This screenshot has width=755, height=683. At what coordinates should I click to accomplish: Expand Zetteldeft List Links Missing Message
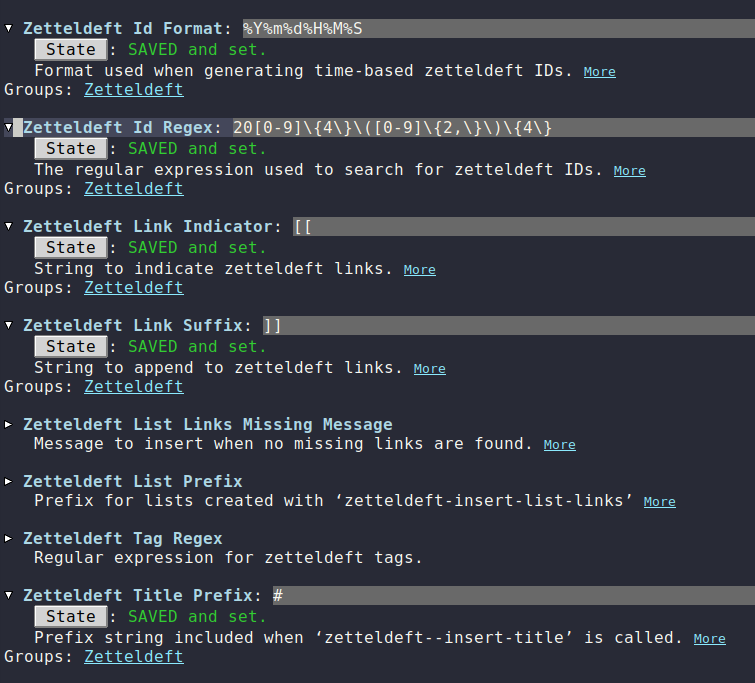9,425
